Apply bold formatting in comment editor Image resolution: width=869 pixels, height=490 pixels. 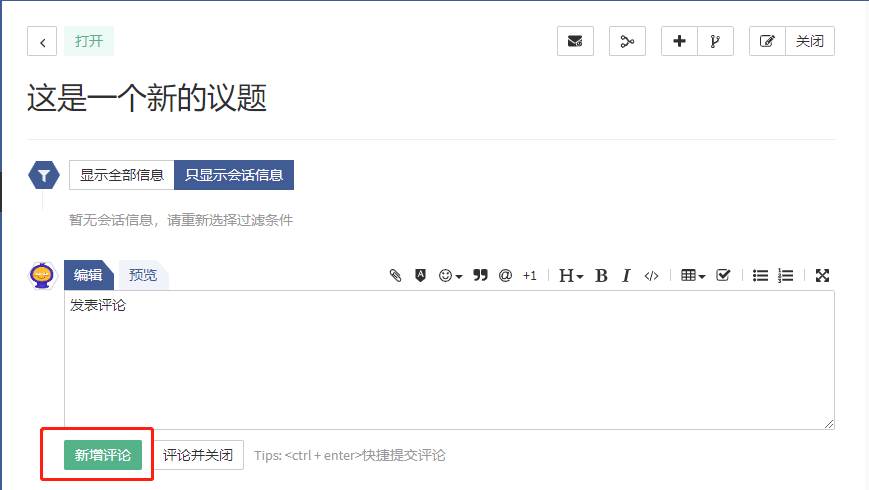(601, 276)
